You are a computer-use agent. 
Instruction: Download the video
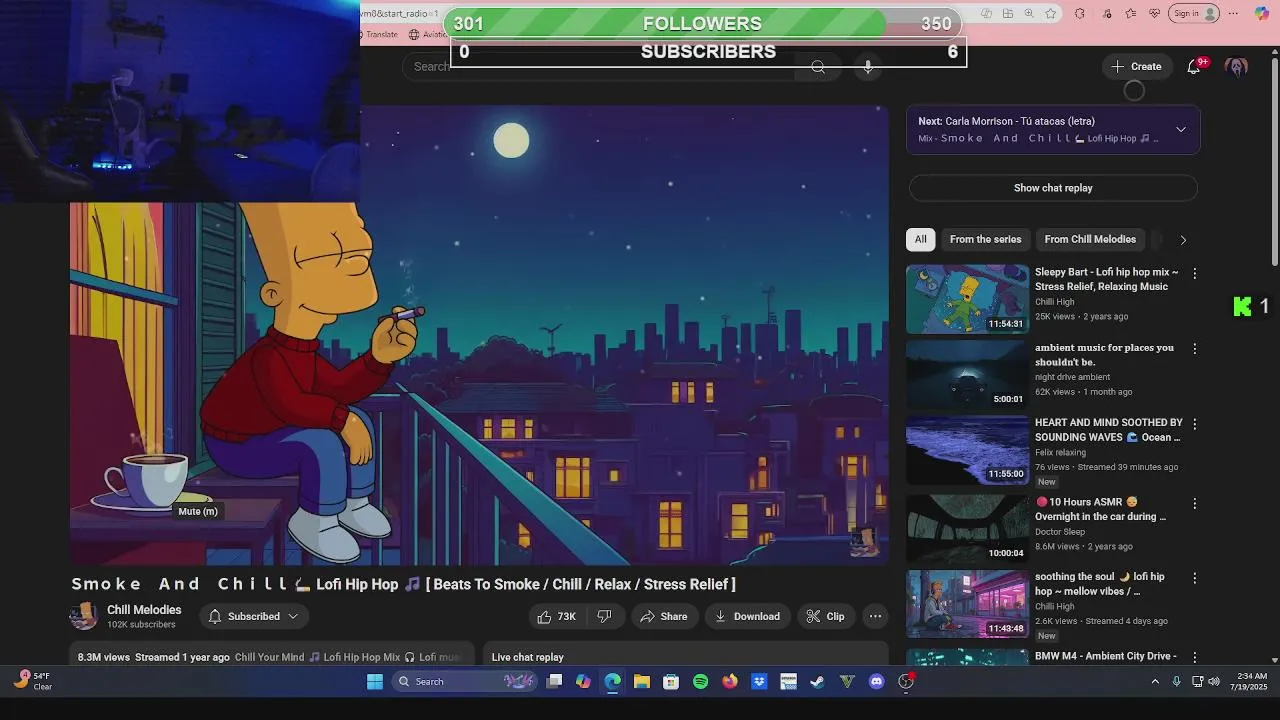click(x=747, y=616)
